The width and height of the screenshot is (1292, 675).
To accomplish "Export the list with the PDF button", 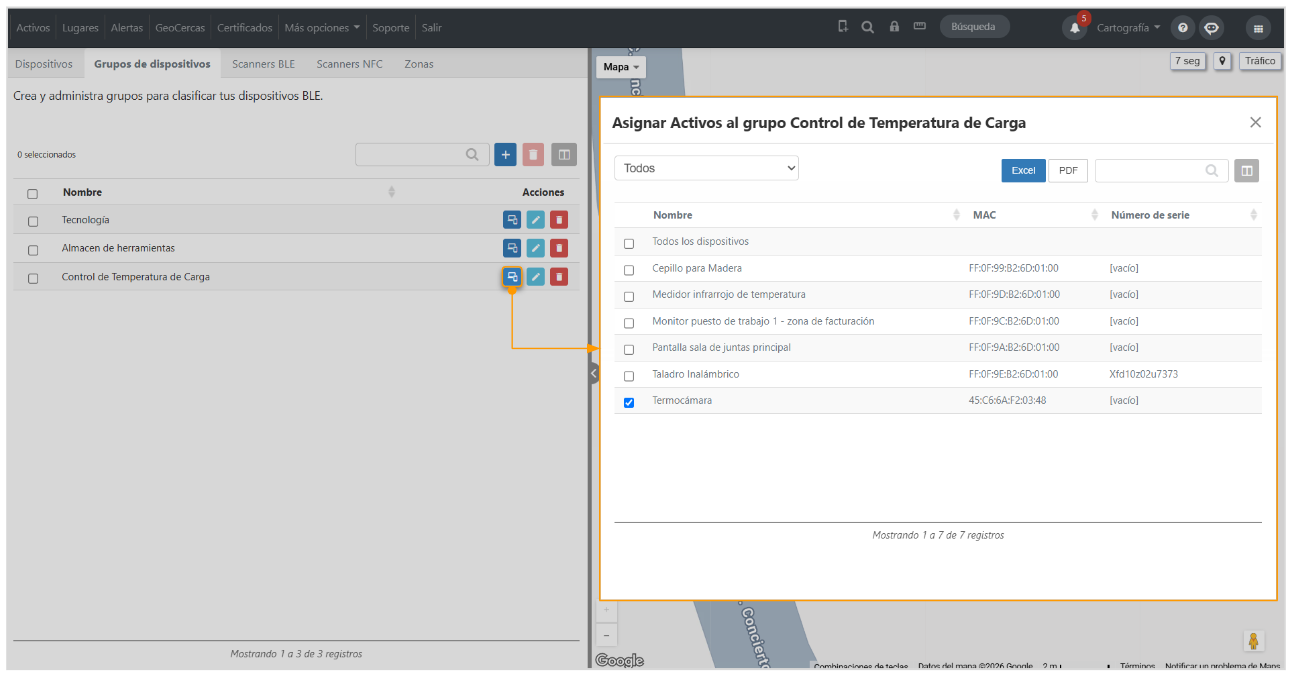I will tap(1068, 171).
